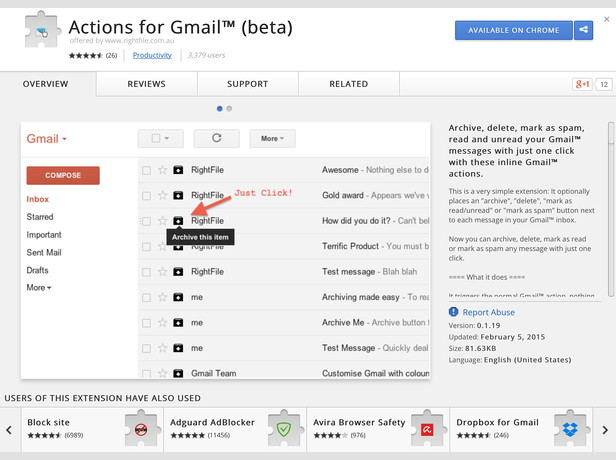Screen dimensions: 616x460
Task: Open Sent Mail in the sidebar
Action: tap(44, 253)
